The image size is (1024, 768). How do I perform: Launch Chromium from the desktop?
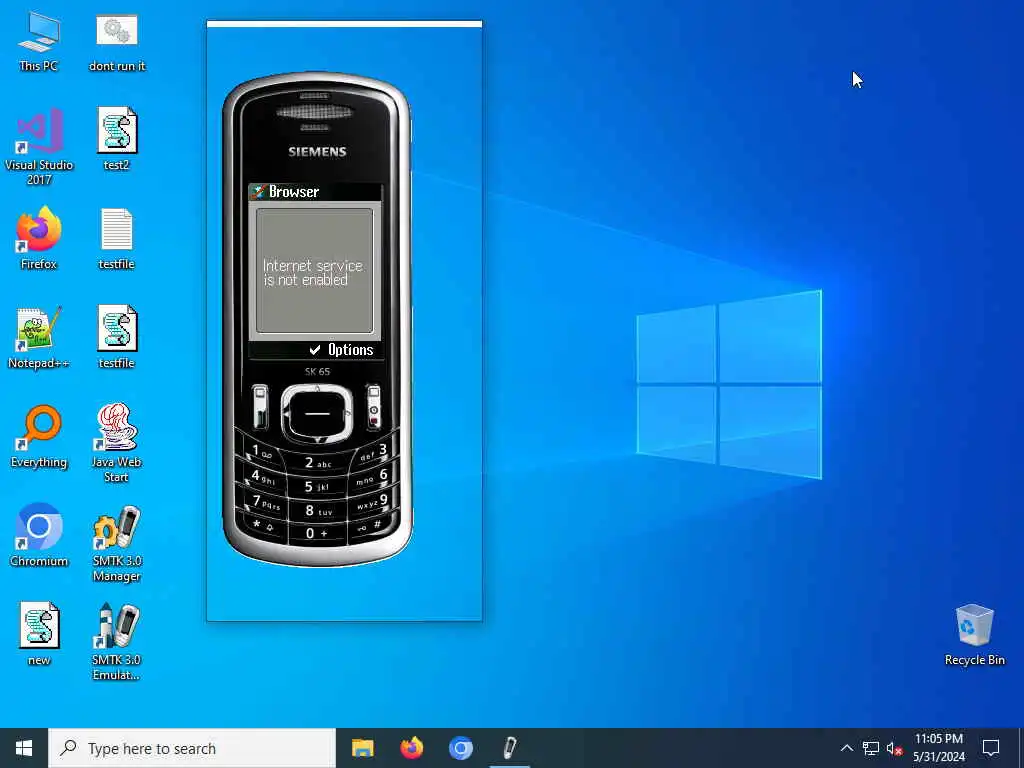(39, 536)
